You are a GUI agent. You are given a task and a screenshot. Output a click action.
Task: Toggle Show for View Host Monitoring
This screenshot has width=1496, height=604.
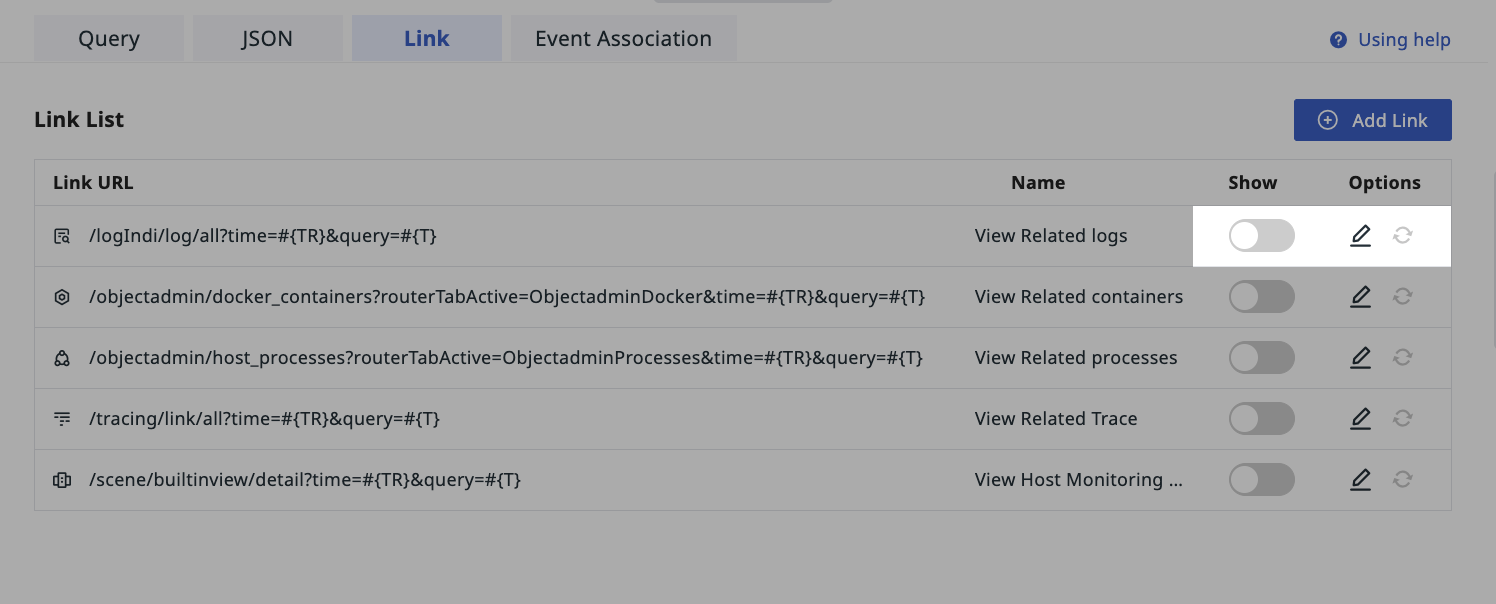click(1261, 480)
